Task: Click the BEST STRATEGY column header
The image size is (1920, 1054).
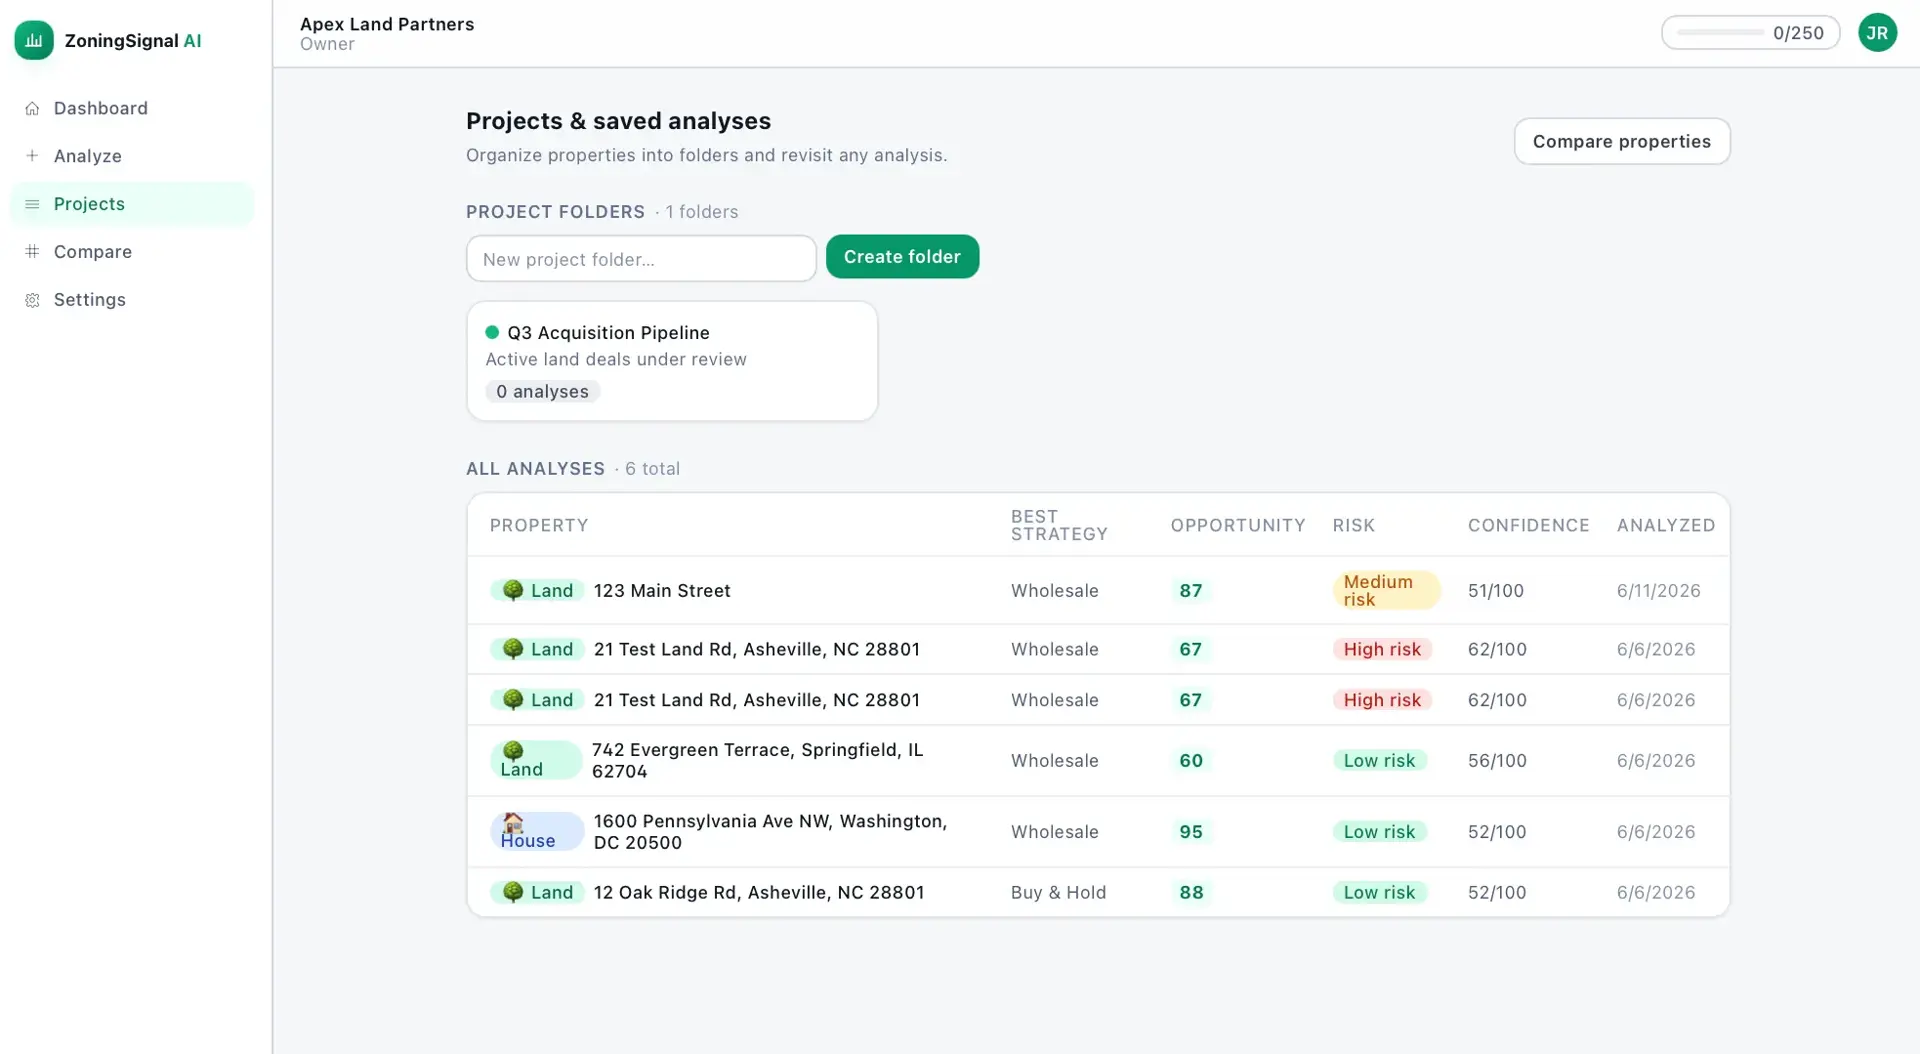Action: tap(1059, 525)
